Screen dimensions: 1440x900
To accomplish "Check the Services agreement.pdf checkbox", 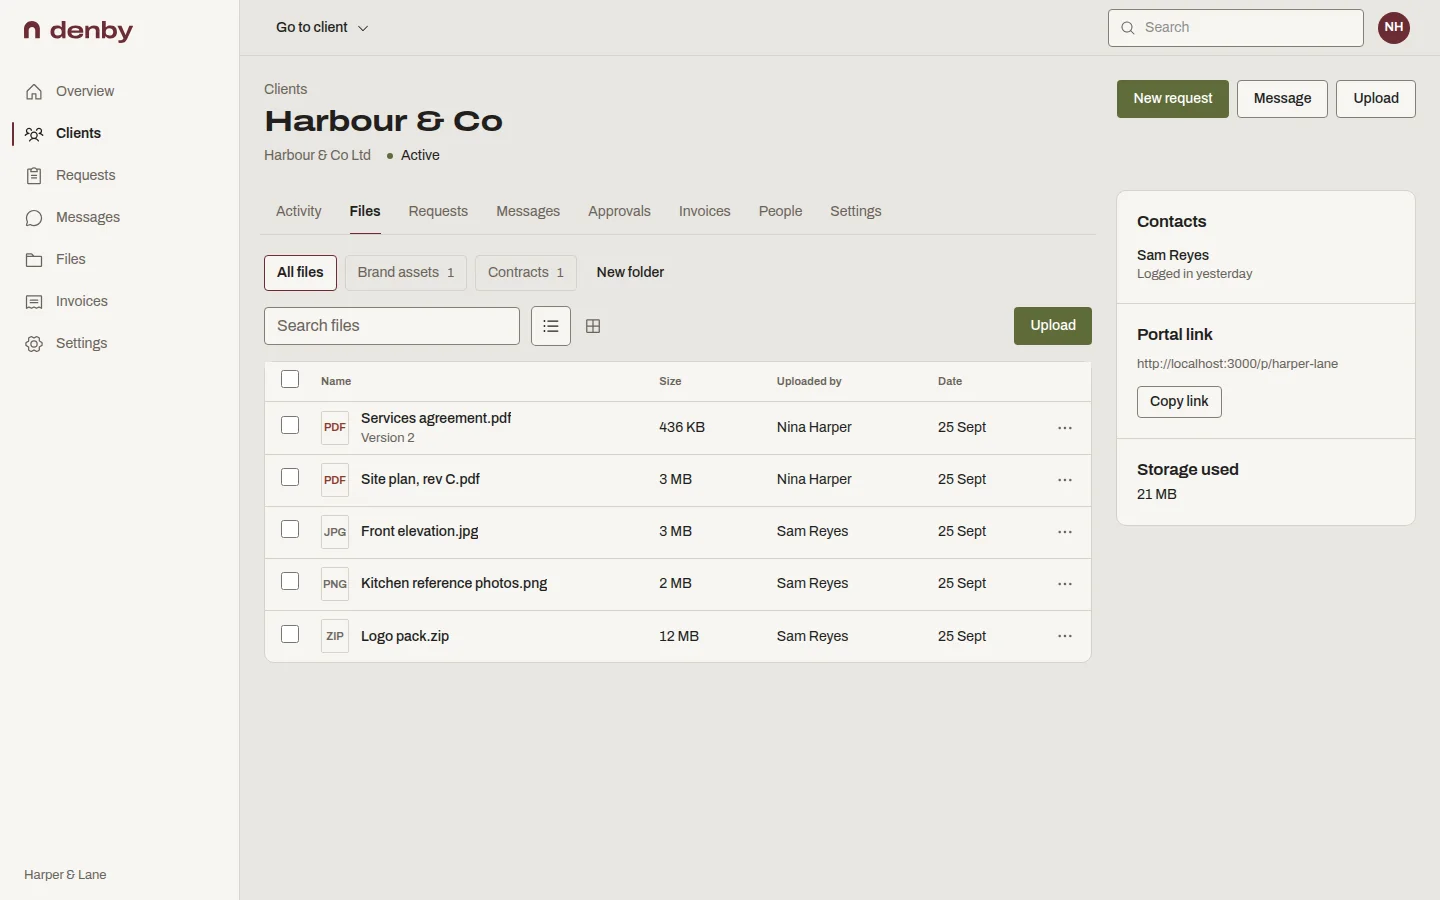I will pyautogui.click(x=290, y=425).
